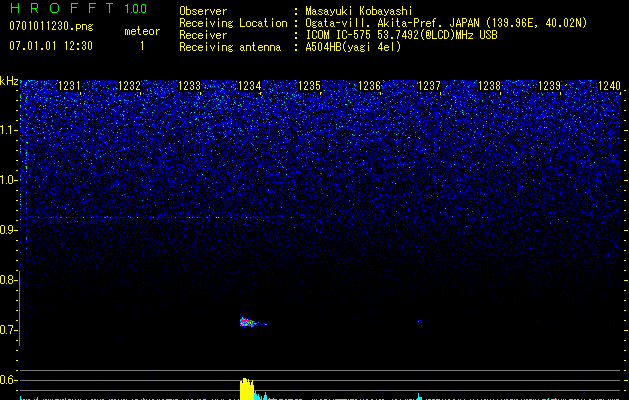Click the yellow signal-strength peak bar
Image resolution: width=629 pixels, height=400 pixels.
247,389
